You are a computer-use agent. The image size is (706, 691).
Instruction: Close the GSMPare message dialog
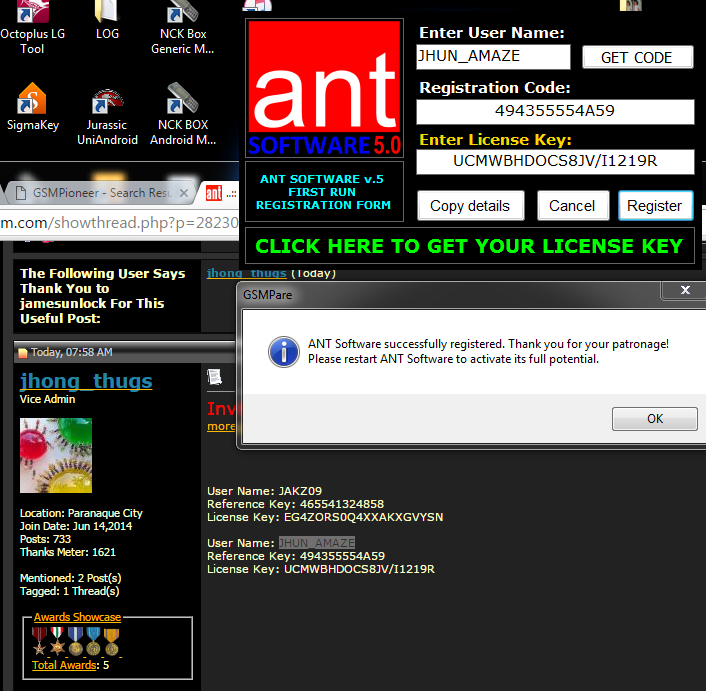coord(685,290)
